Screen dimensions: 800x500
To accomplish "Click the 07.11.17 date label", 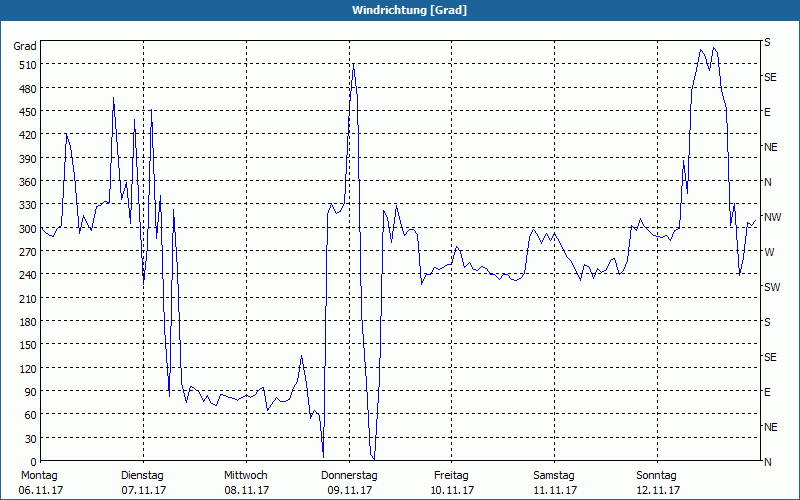I will [143, 490].
